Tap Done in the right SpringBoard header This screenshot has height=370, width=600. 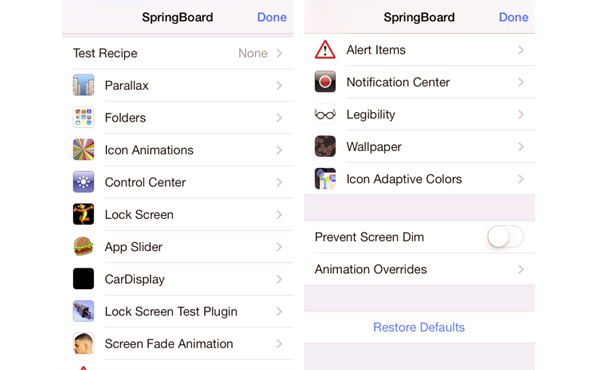click(514, 17)
